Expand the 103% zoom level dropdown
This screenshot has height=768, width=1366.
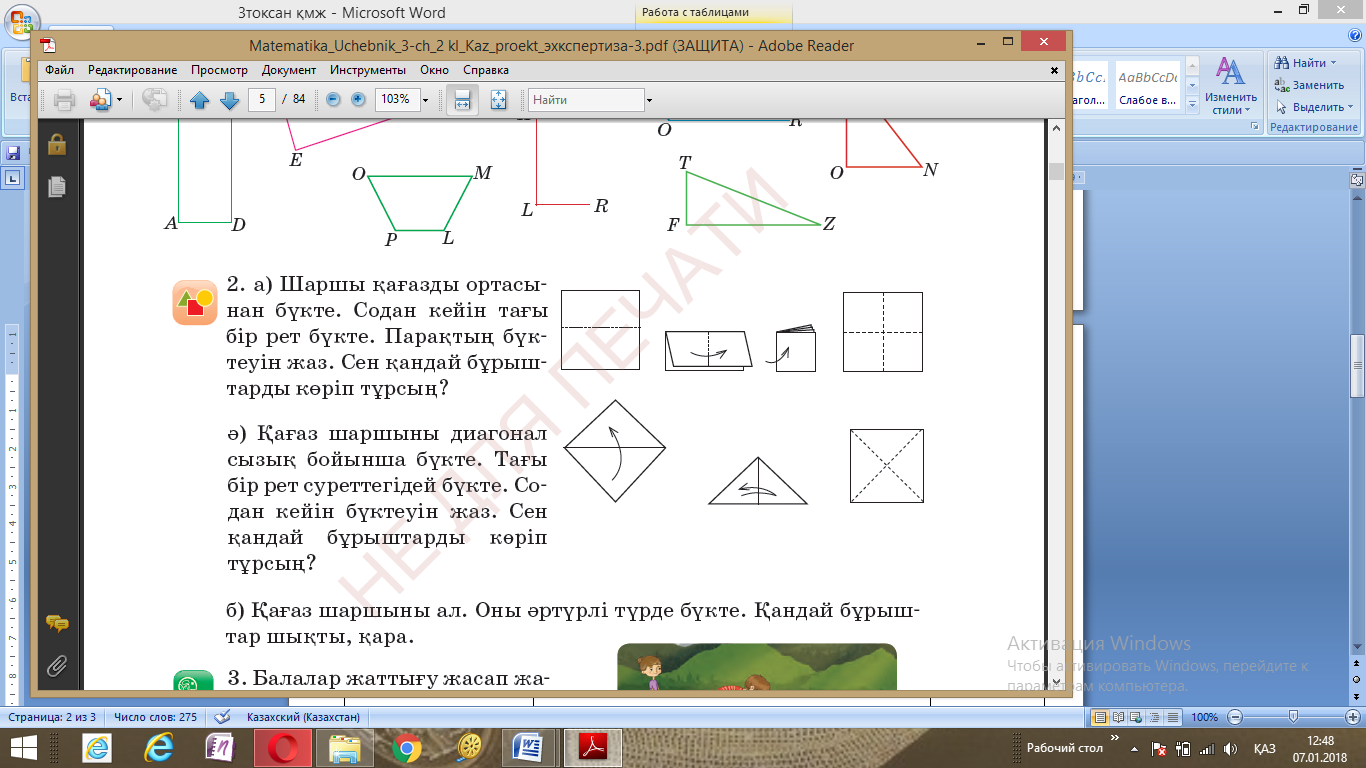(425, 100)
